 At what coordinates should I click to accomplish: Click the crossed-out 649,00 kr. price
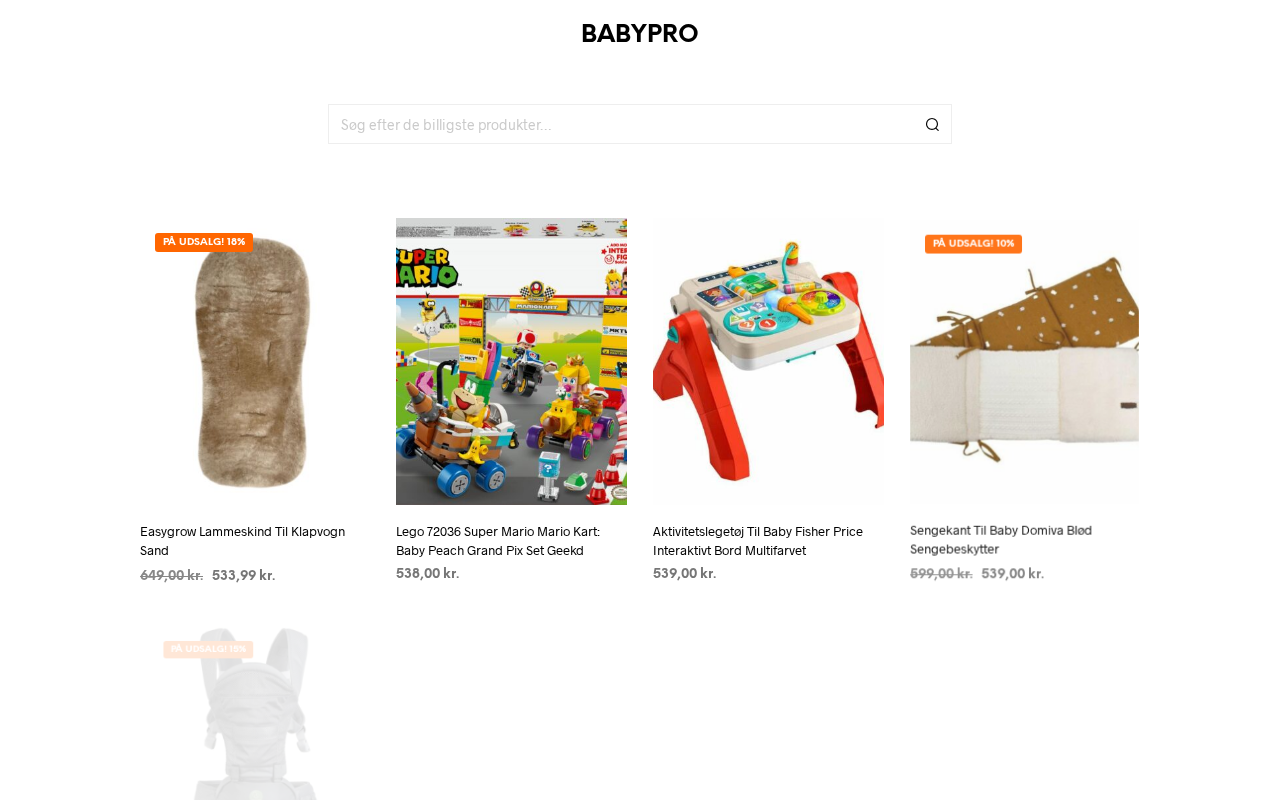172,575
